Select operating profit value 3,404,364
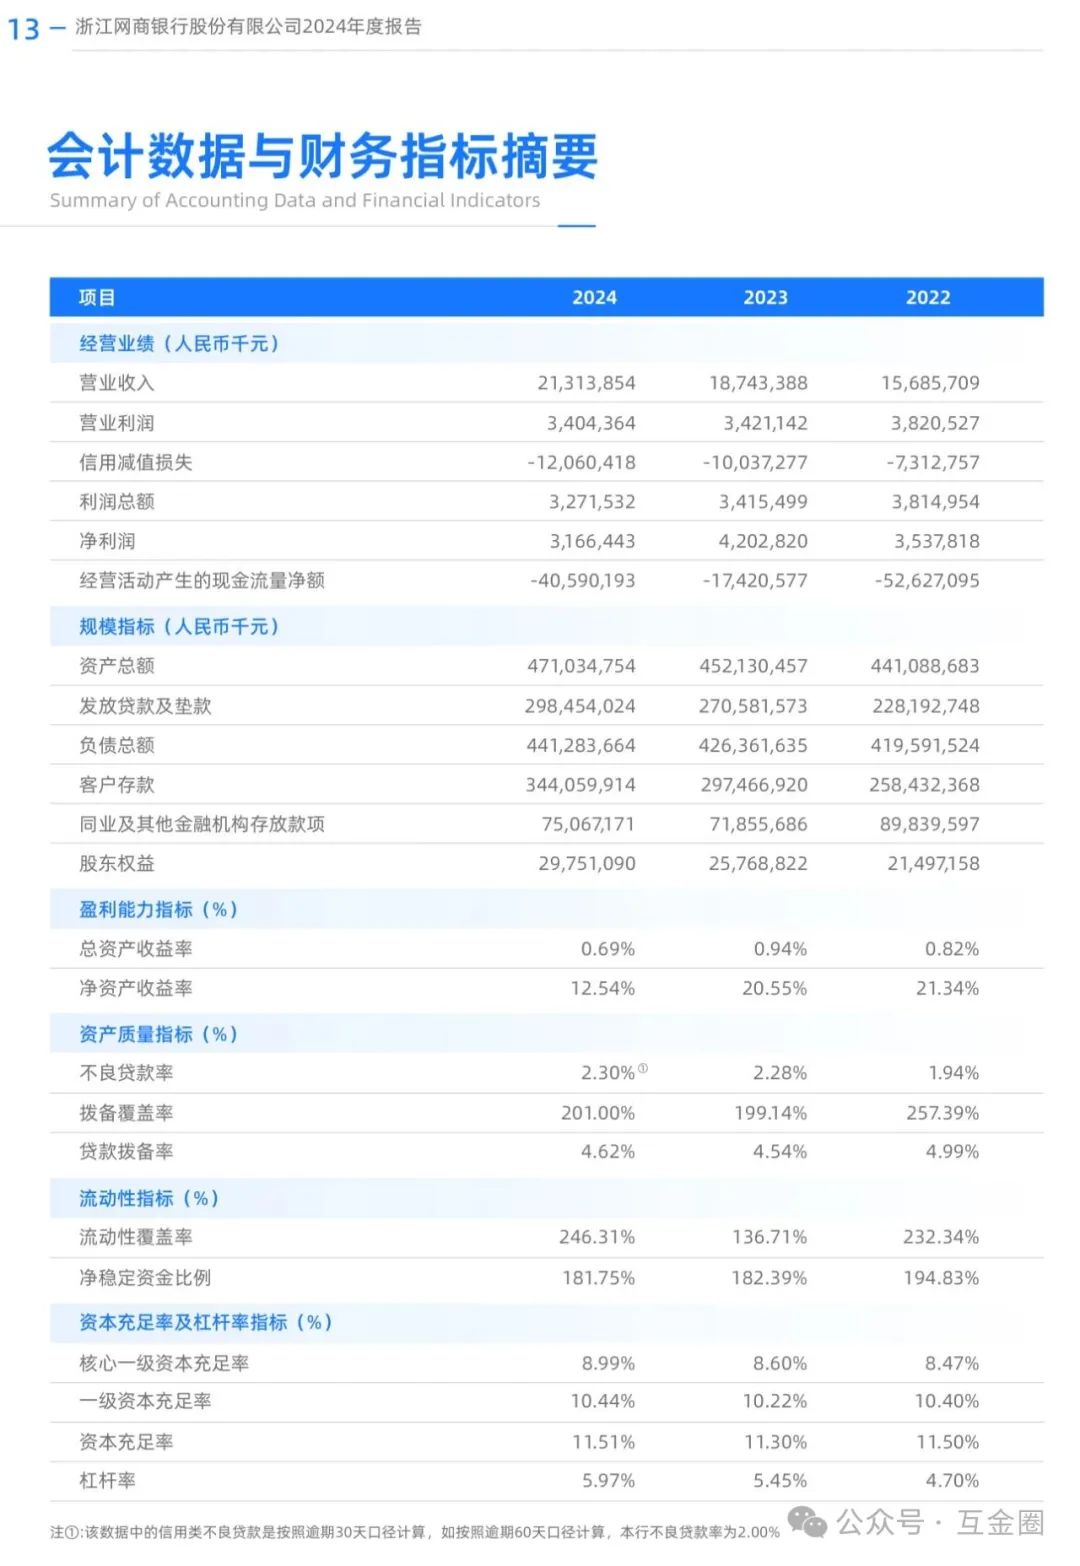This screenshot has height=1566, width=1080. coord(591,423)
